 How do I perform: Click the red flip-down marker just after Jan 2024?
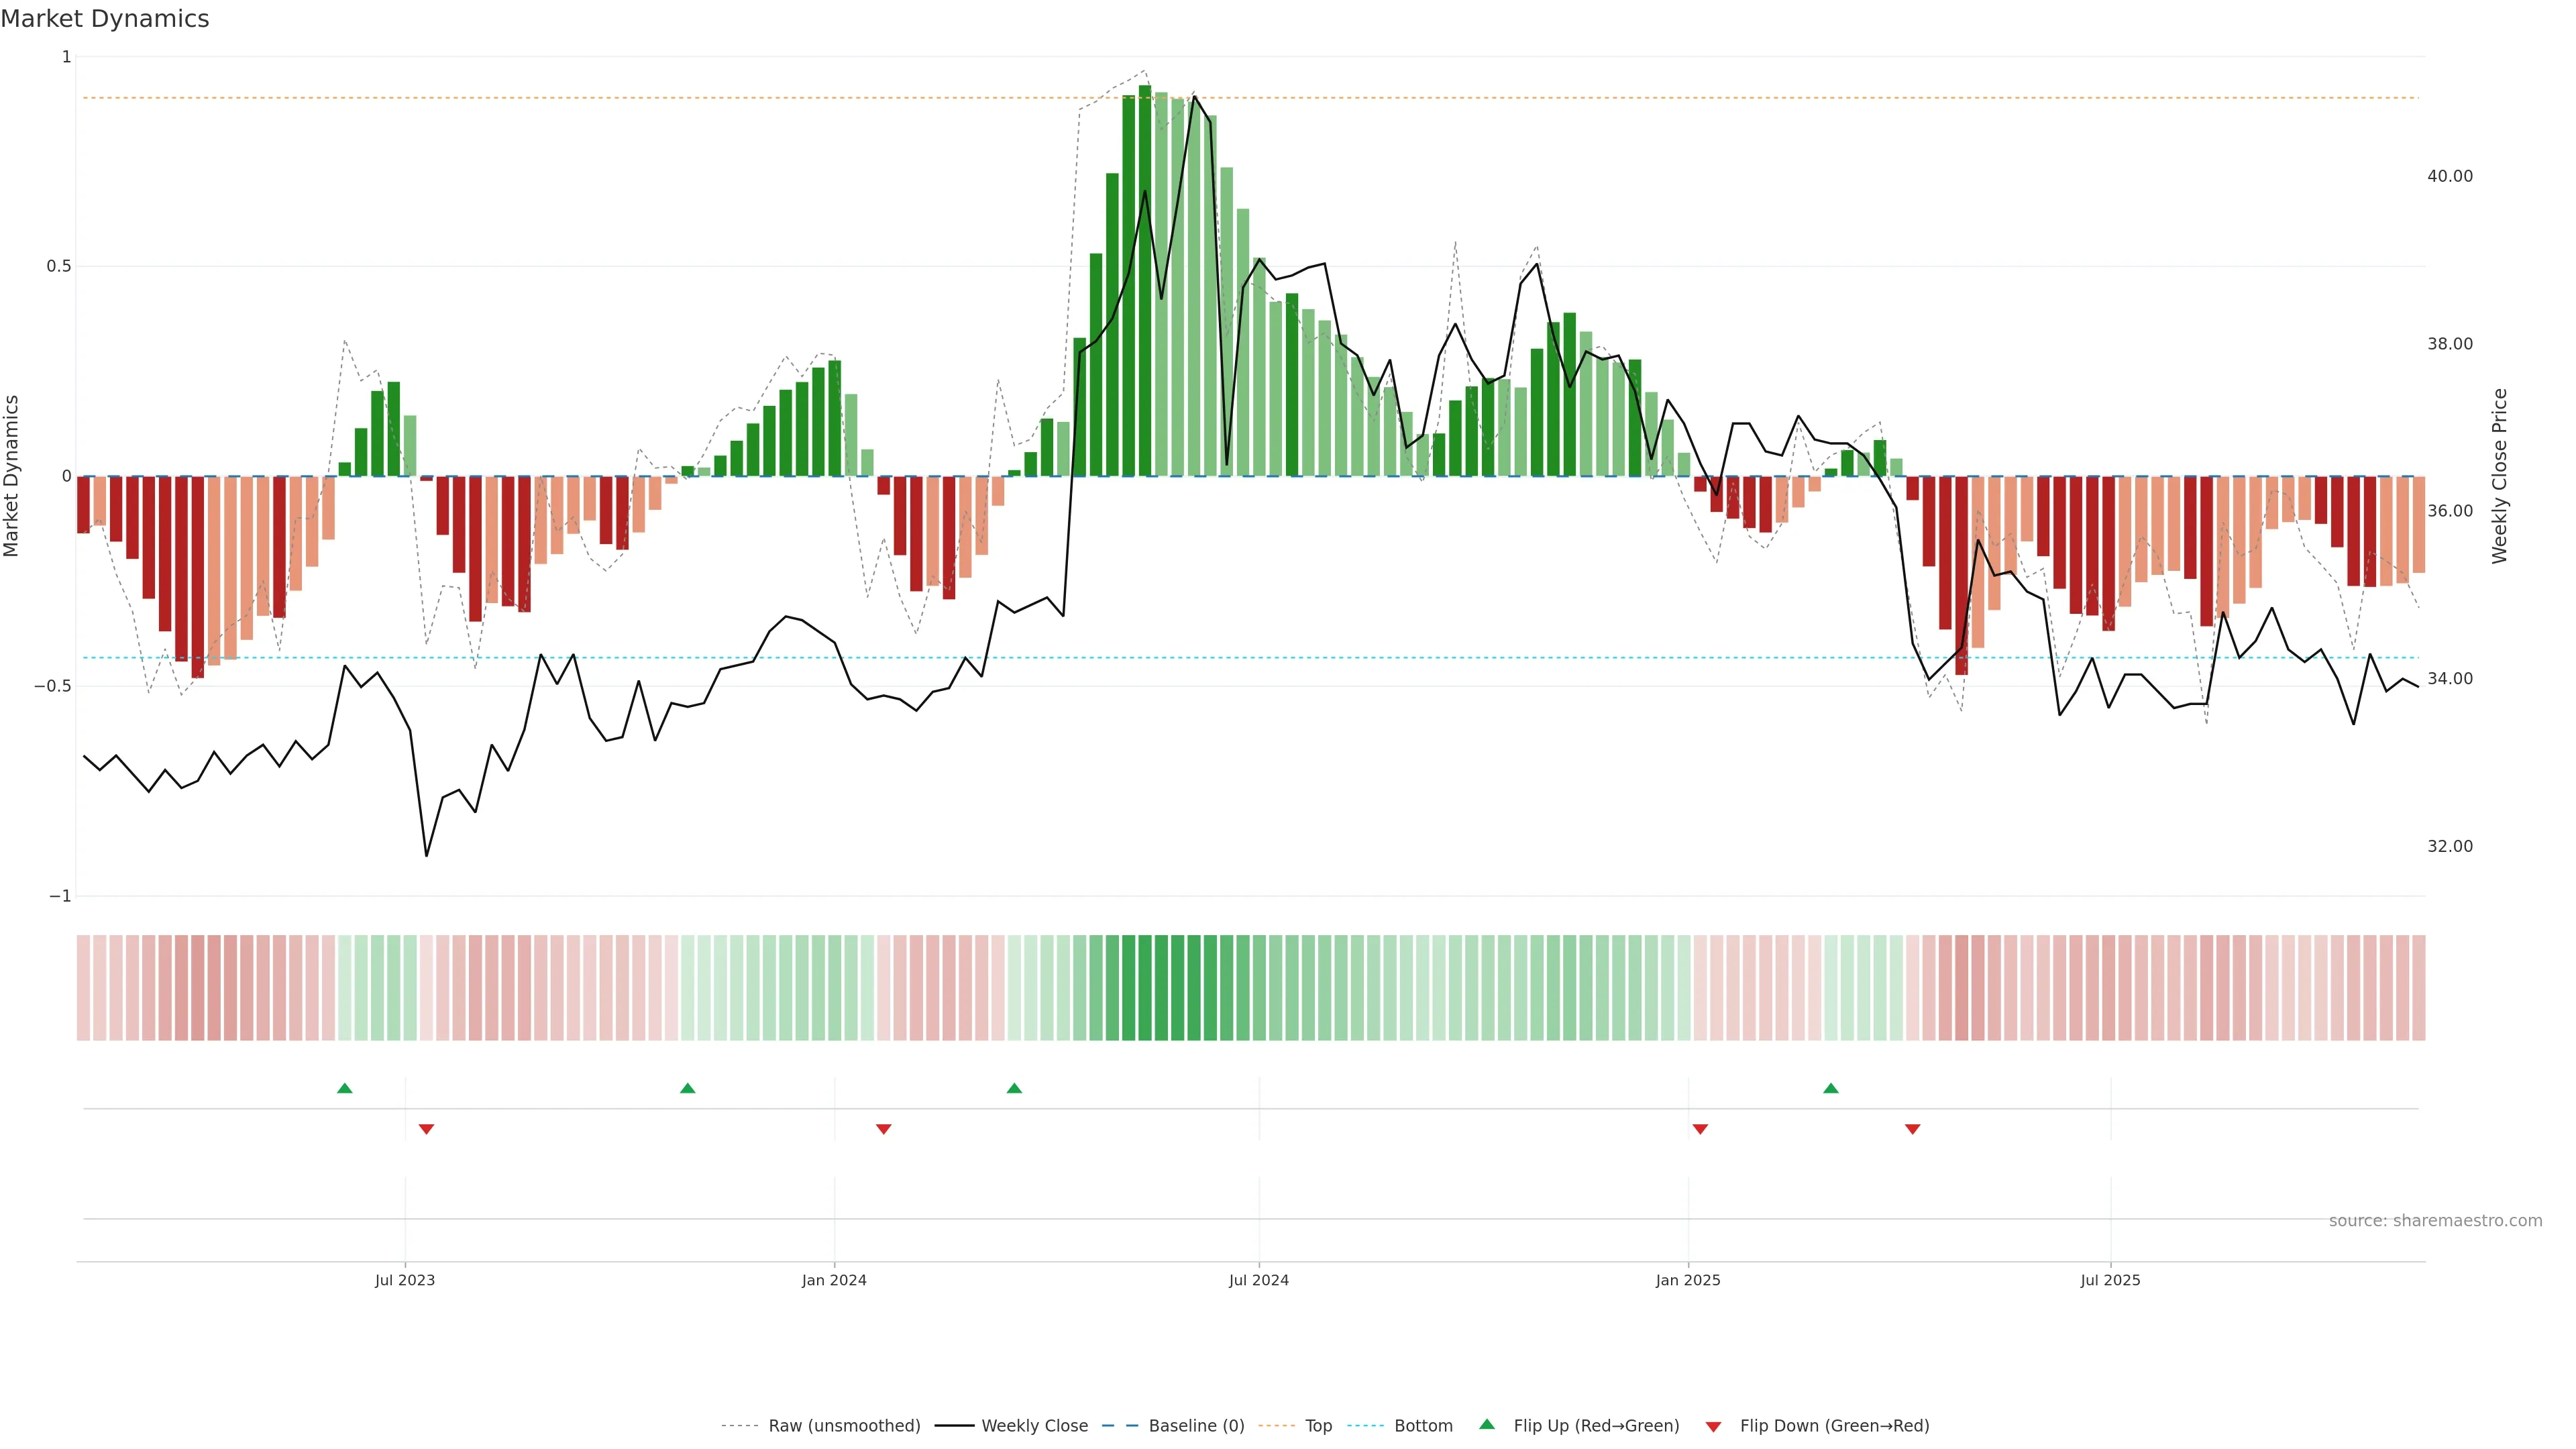[883, 1129]
